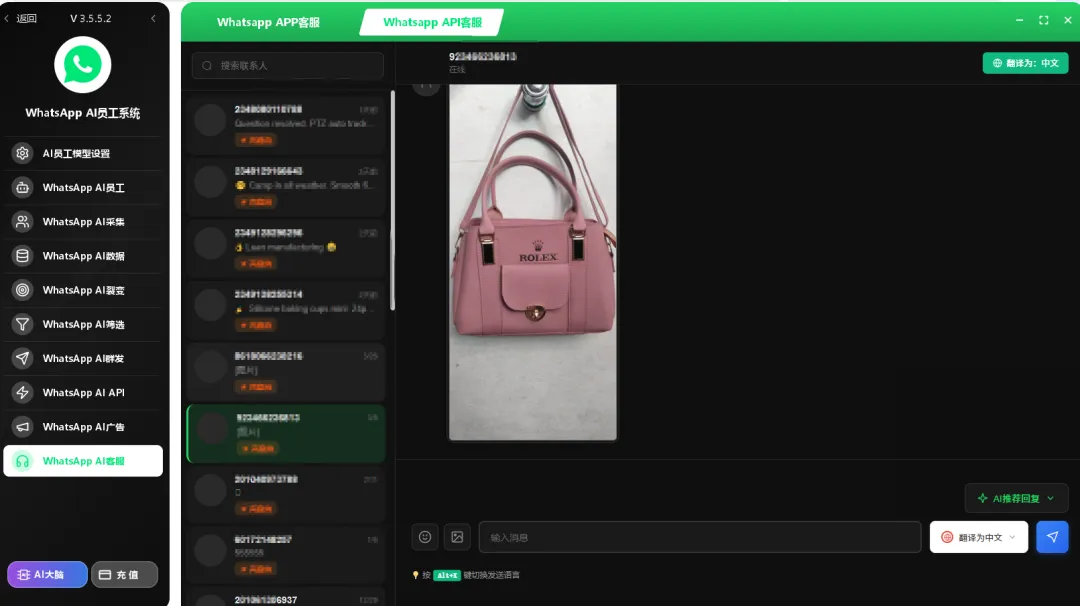Click the globe icon in the translate button
Screen dimensions: 1080x606
997,63
